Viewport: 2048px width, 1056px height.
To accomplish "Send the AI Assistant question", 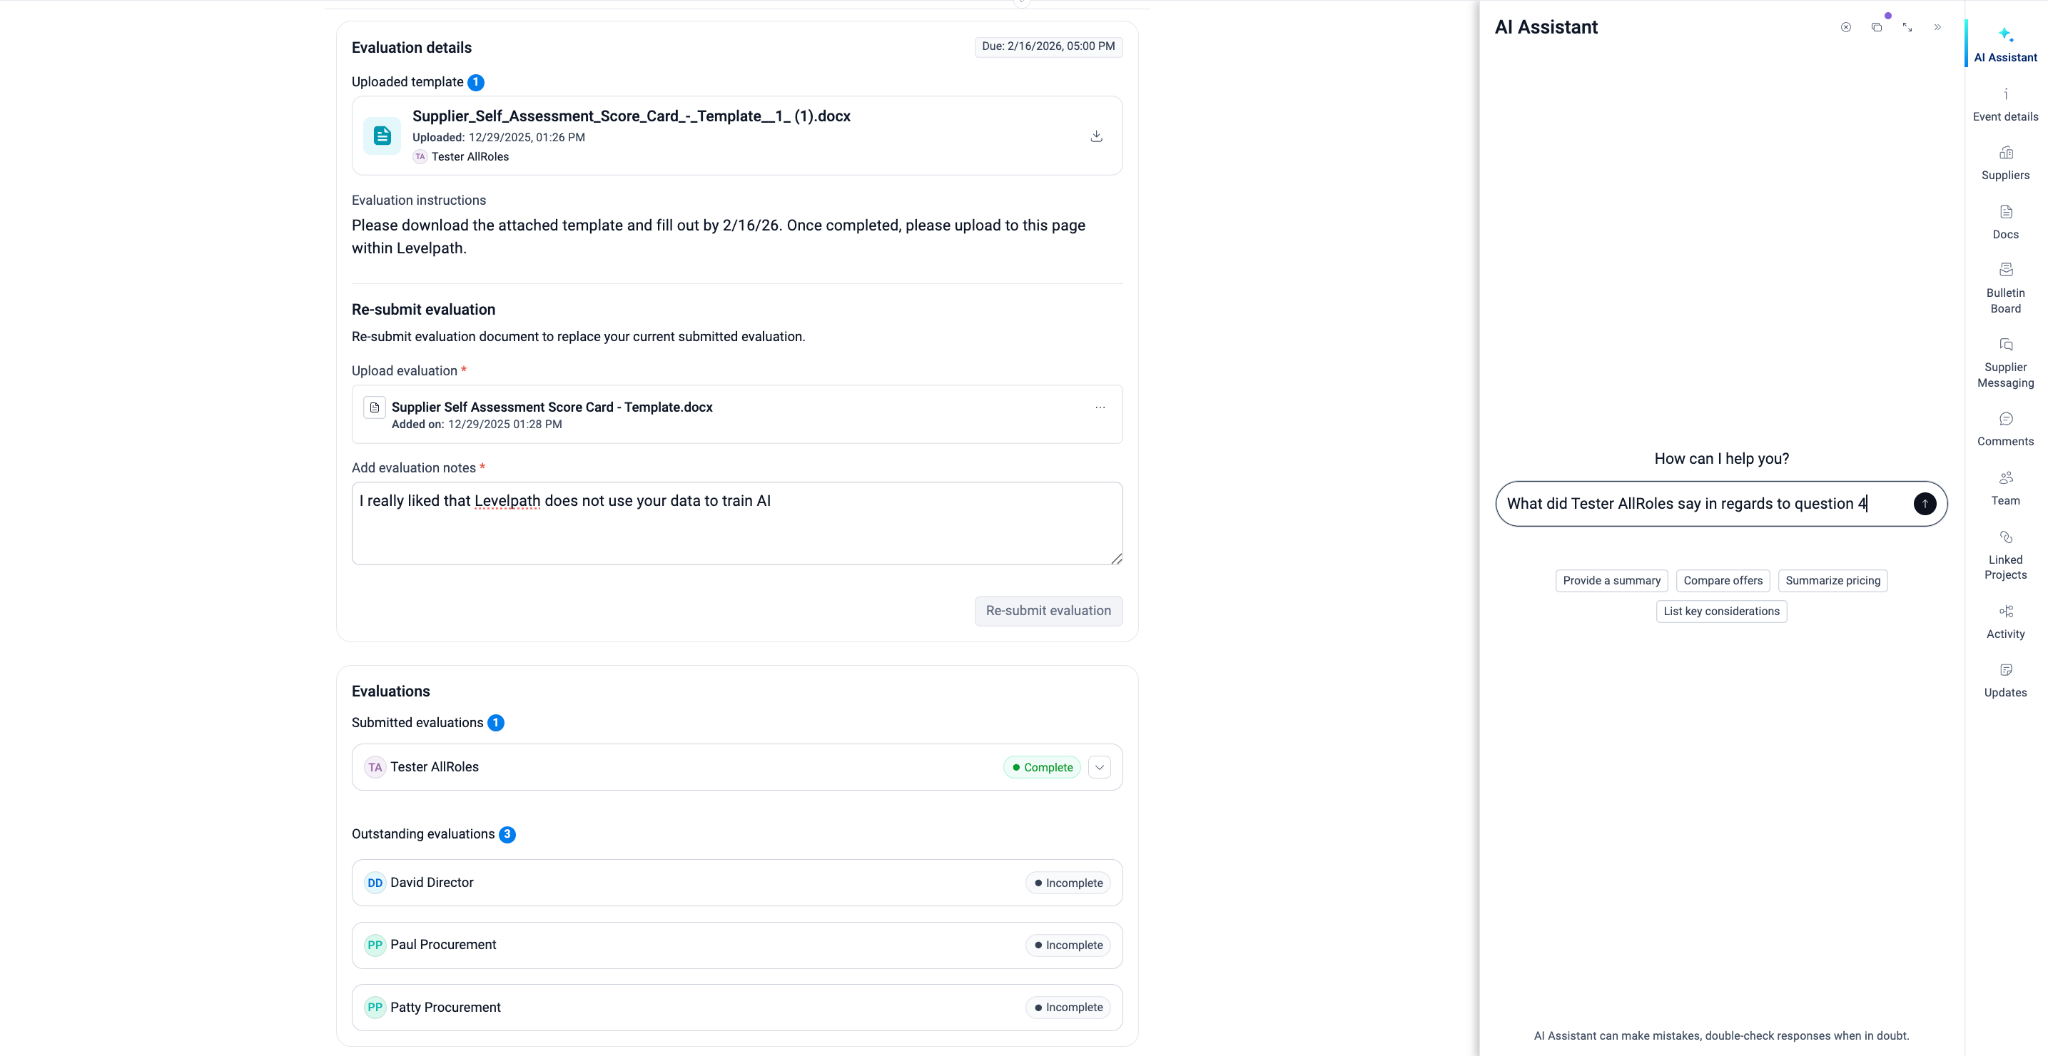I will pyautogui.click(x=1924, y=504).
